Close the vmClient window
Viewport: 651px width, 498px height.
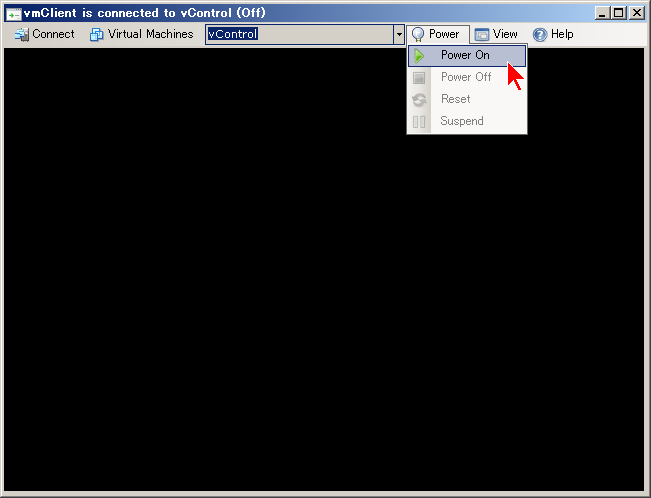click(636, 13)
